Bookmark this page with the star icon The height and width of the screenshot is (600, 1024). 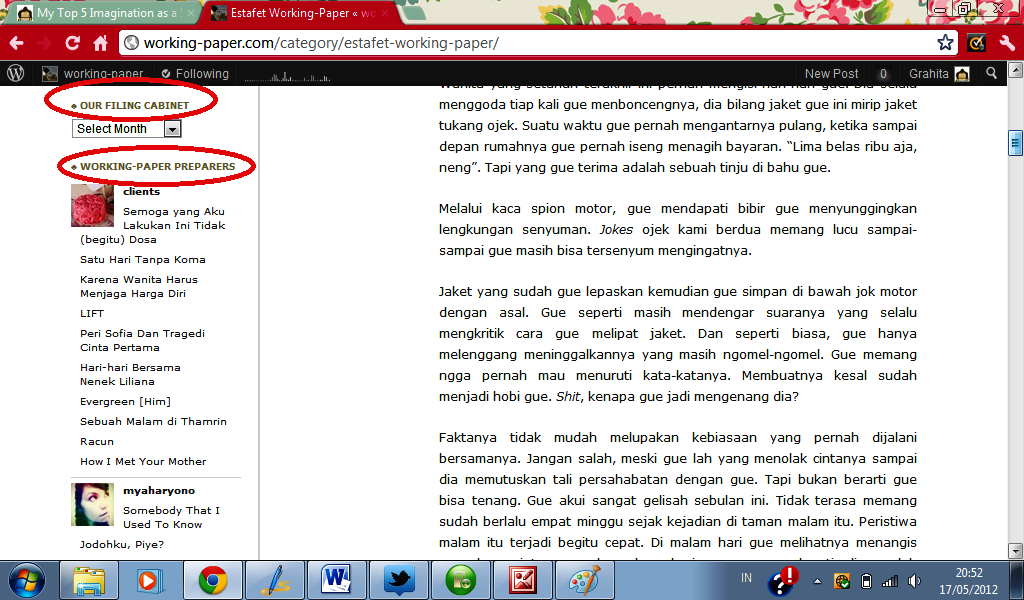click(x=945, y=43)
